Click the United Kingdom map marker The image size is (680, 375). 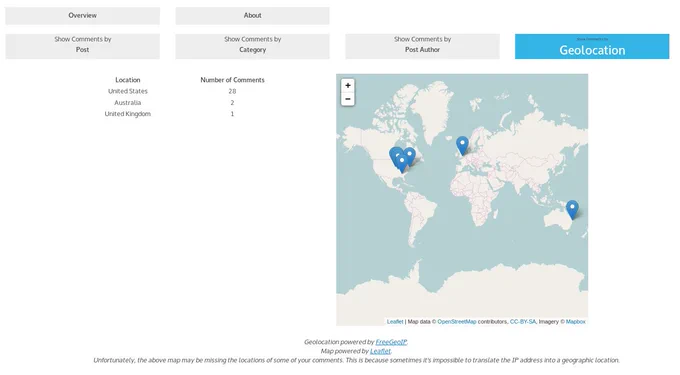[x=462, y=145]
